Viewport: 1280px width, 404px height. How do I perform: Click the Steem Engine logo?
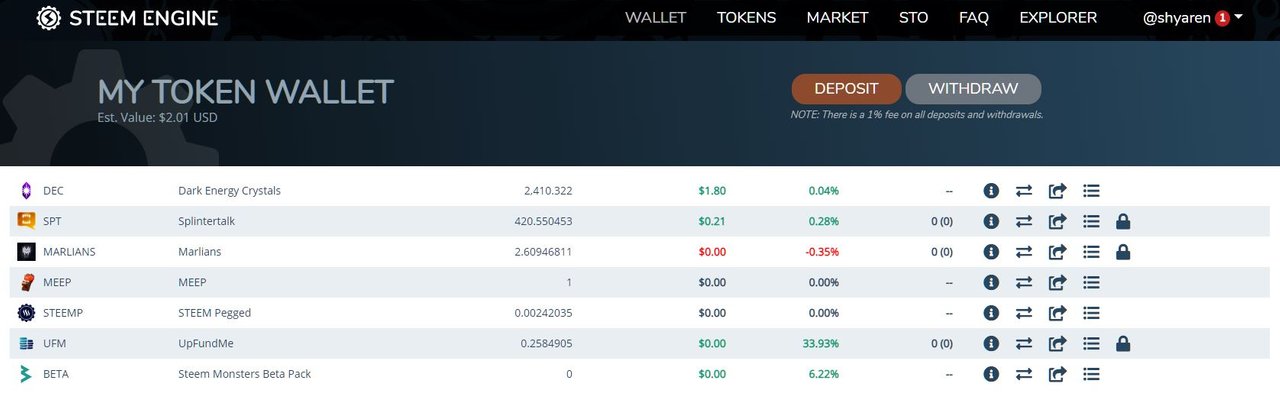127,18
